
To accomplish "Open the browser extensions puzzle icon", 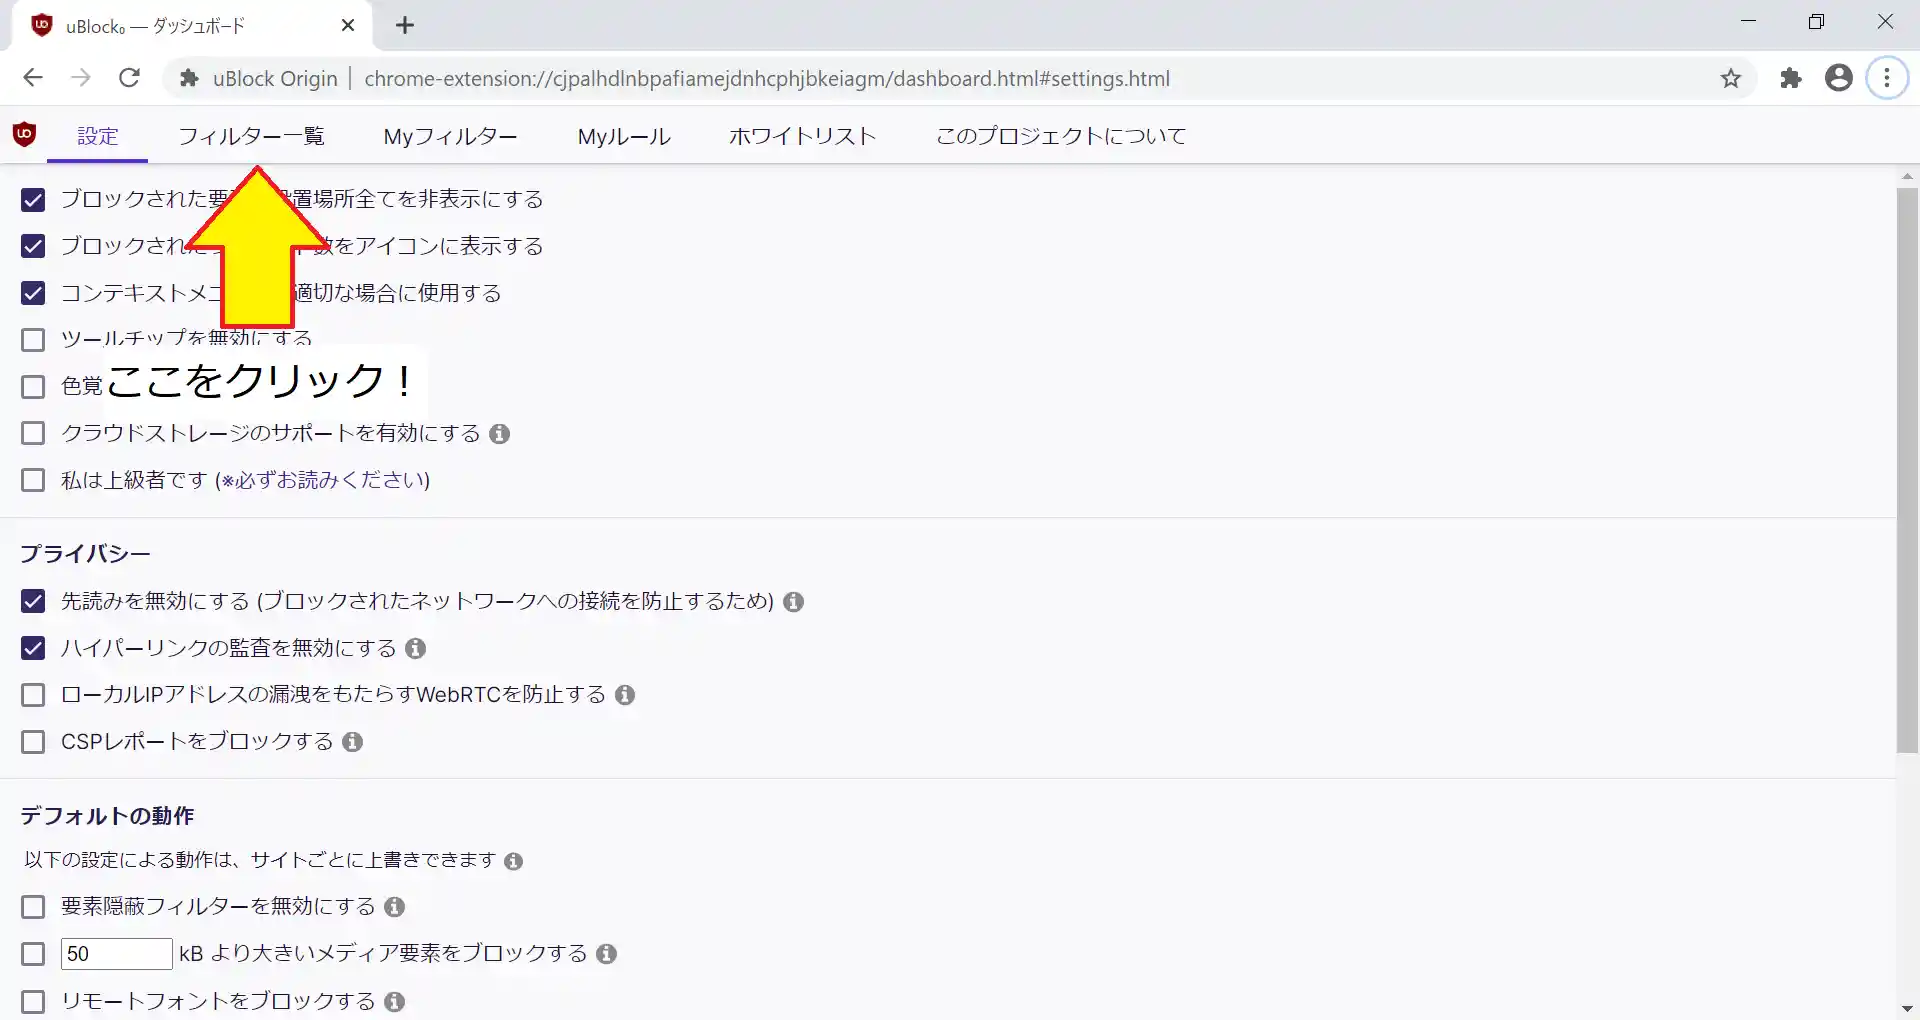I will [1790, 78].
